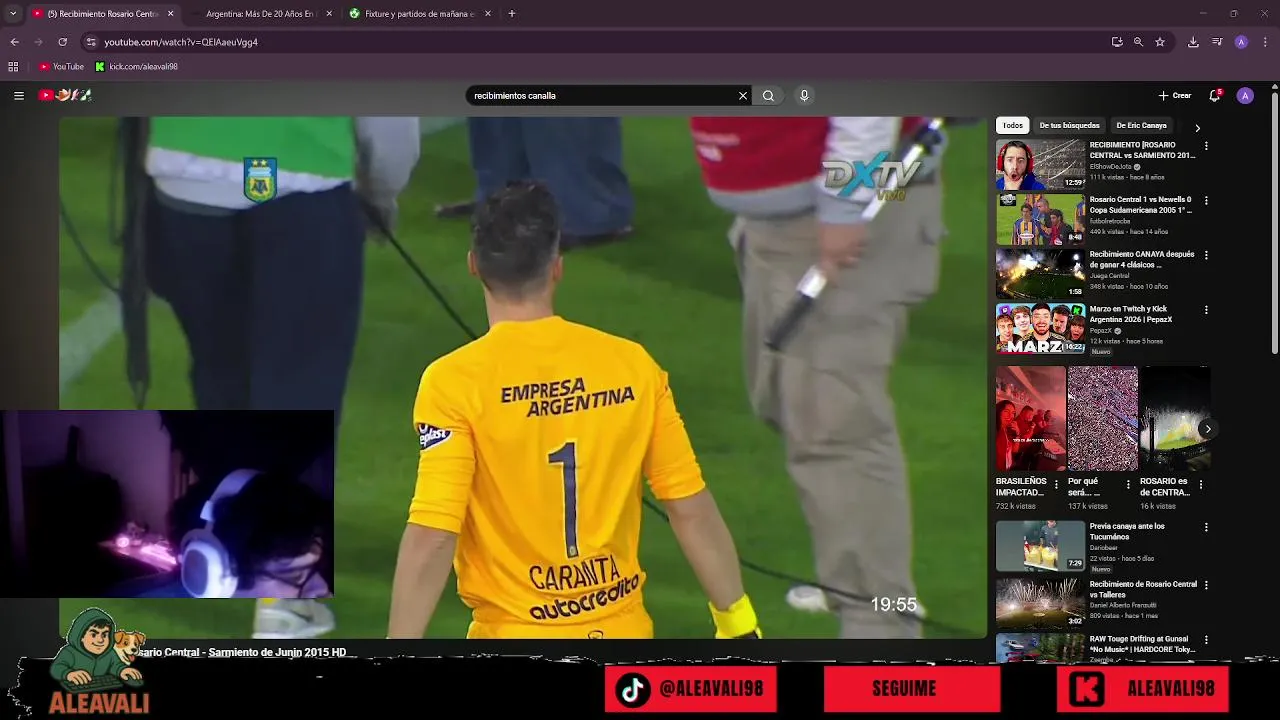Submit search with magnifying glass button
Screen dimensions: 1280x720
768,96
